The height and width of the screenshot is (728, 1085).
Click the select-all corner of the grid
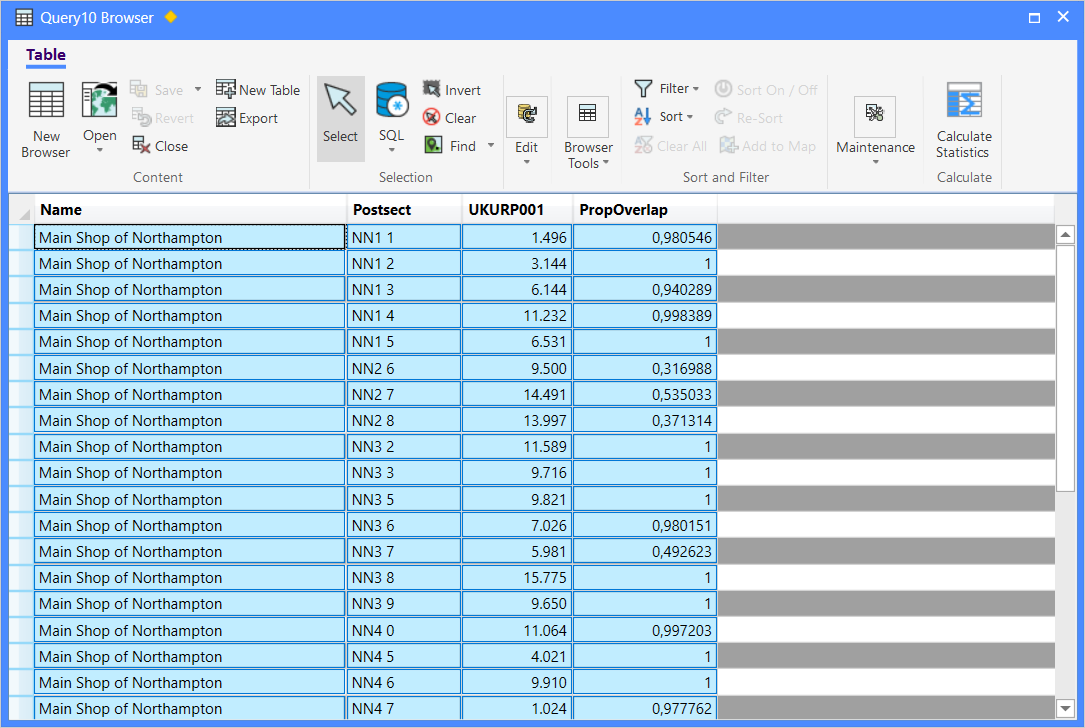pyautogui.click(x=21, y=210)
